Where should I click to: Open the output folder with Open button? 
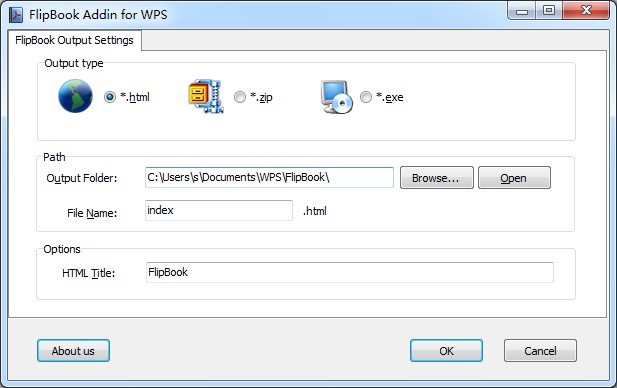[x=514, y=177]
